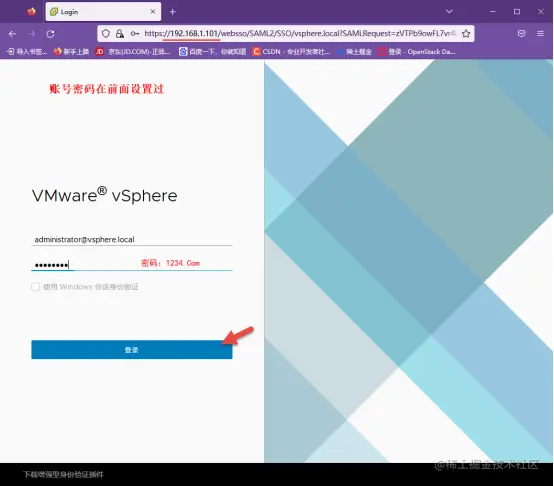The image size is (554, 486).
Task: Click the Firefox forward arrow button
Action: tap(32, 34)
